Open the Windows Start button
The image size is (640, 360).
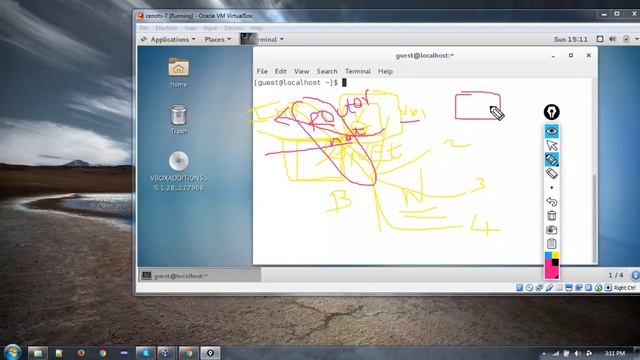click(12, 352)
